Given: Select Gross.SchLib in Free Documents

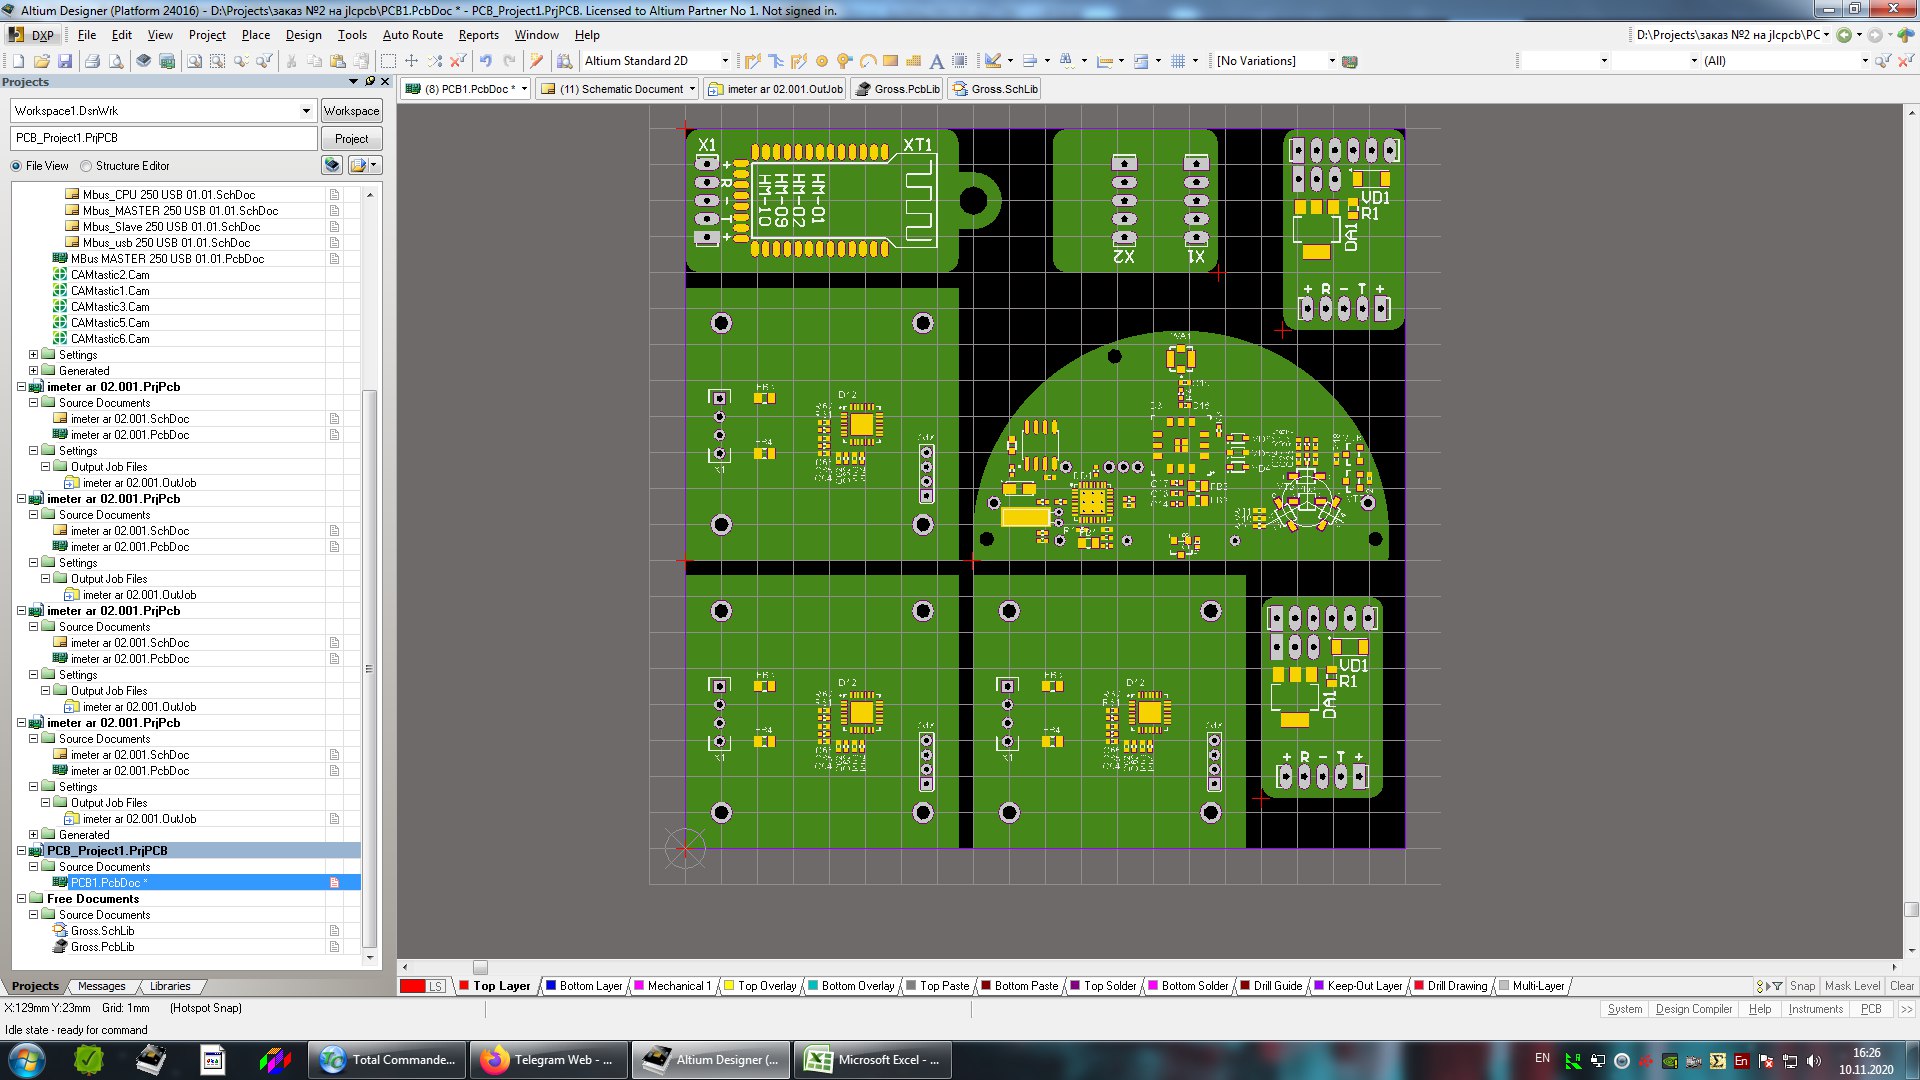Looking at the screenshot, I should pos(102,931).
